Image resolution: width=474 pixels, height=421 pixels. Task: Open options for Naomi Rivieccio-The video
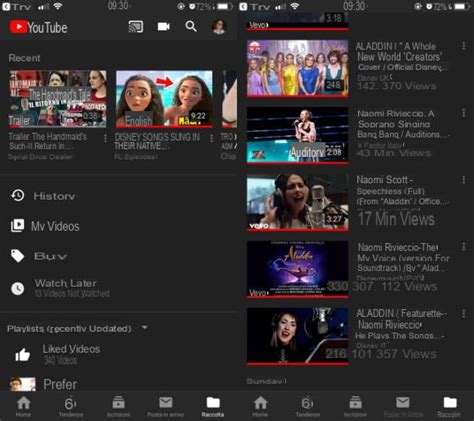tap(464, 247)
